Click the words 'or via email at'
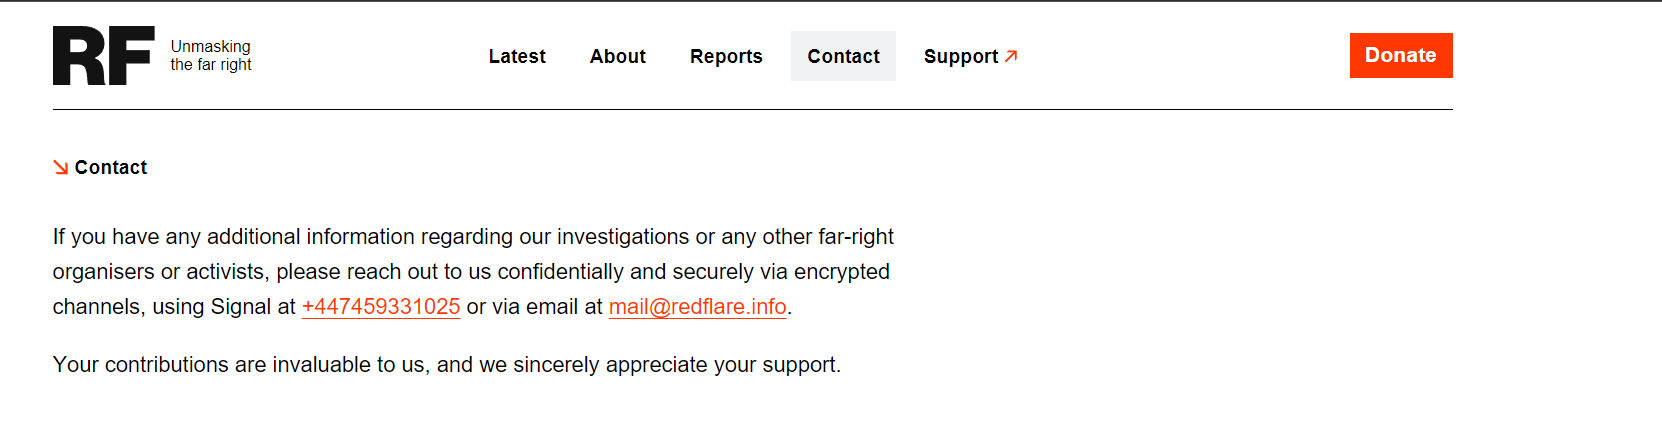This screenshot has width=1662, height=422. [534, 307]
